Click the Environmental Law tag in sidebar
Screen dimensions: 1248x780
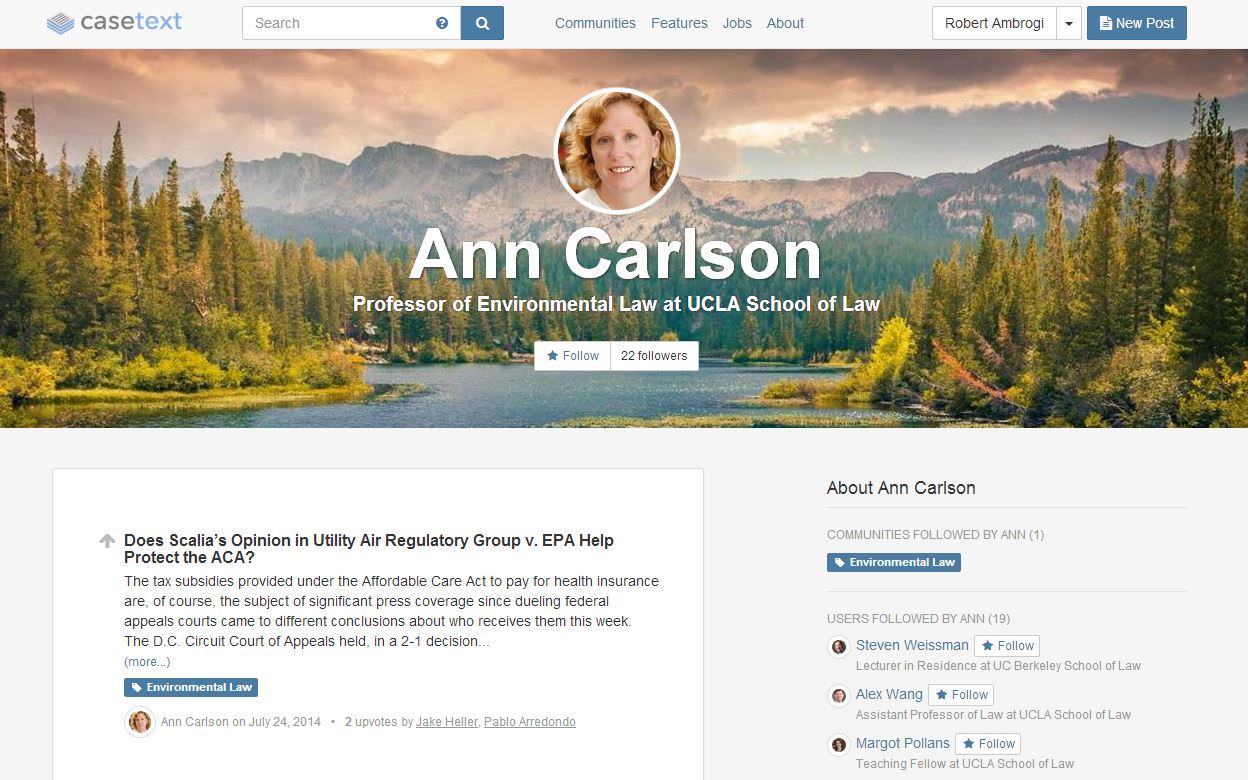(894, 563)
